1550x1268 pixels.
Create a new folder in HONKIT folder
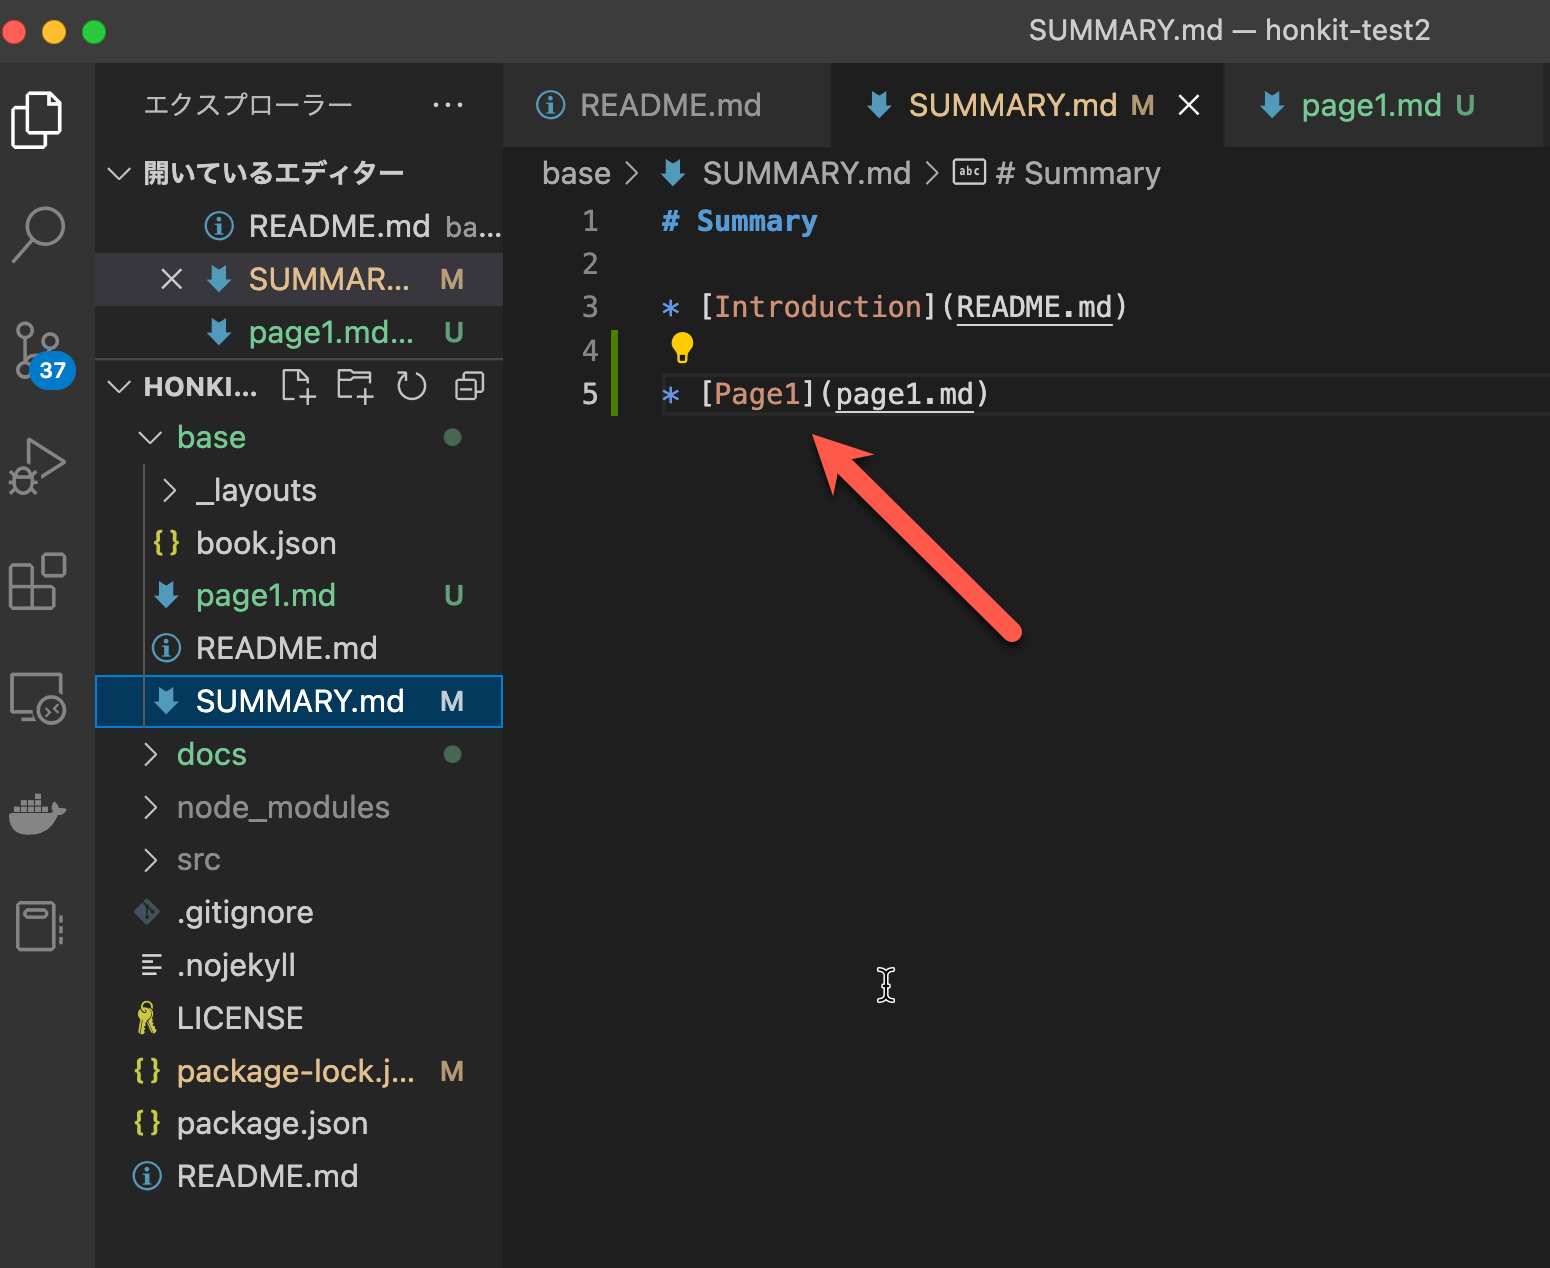(x=355, y=386)
